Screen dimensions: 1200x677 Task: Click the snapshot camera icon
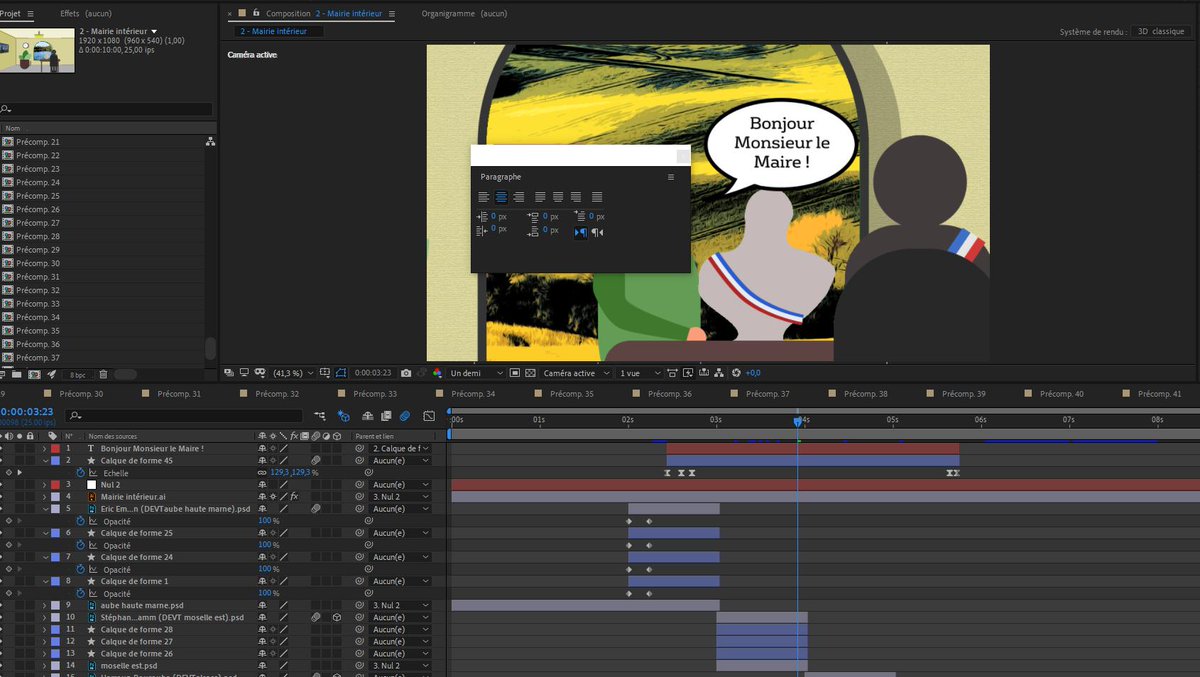406,373
